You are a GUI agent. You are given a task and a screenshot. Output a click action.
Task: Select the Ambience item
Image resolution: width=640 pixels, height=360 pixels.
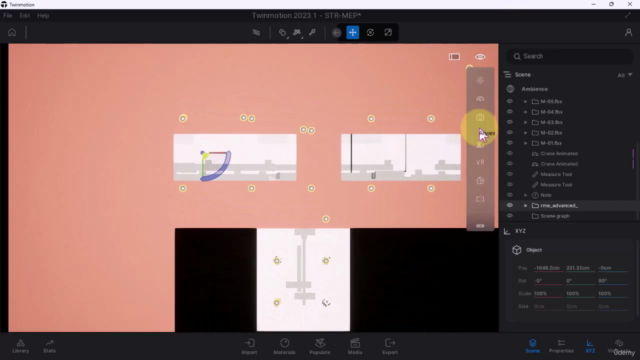tap(535, 89)
